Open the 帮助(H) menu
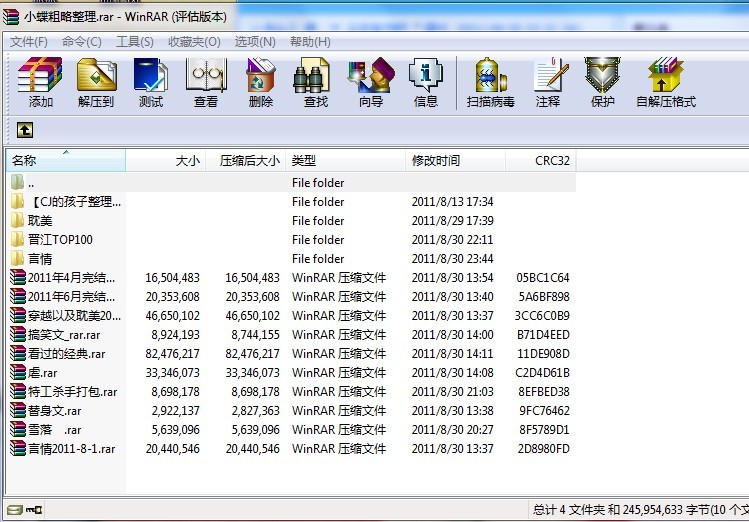The width and height of the screenshot is (749, 522). click(x=310, y=42)
